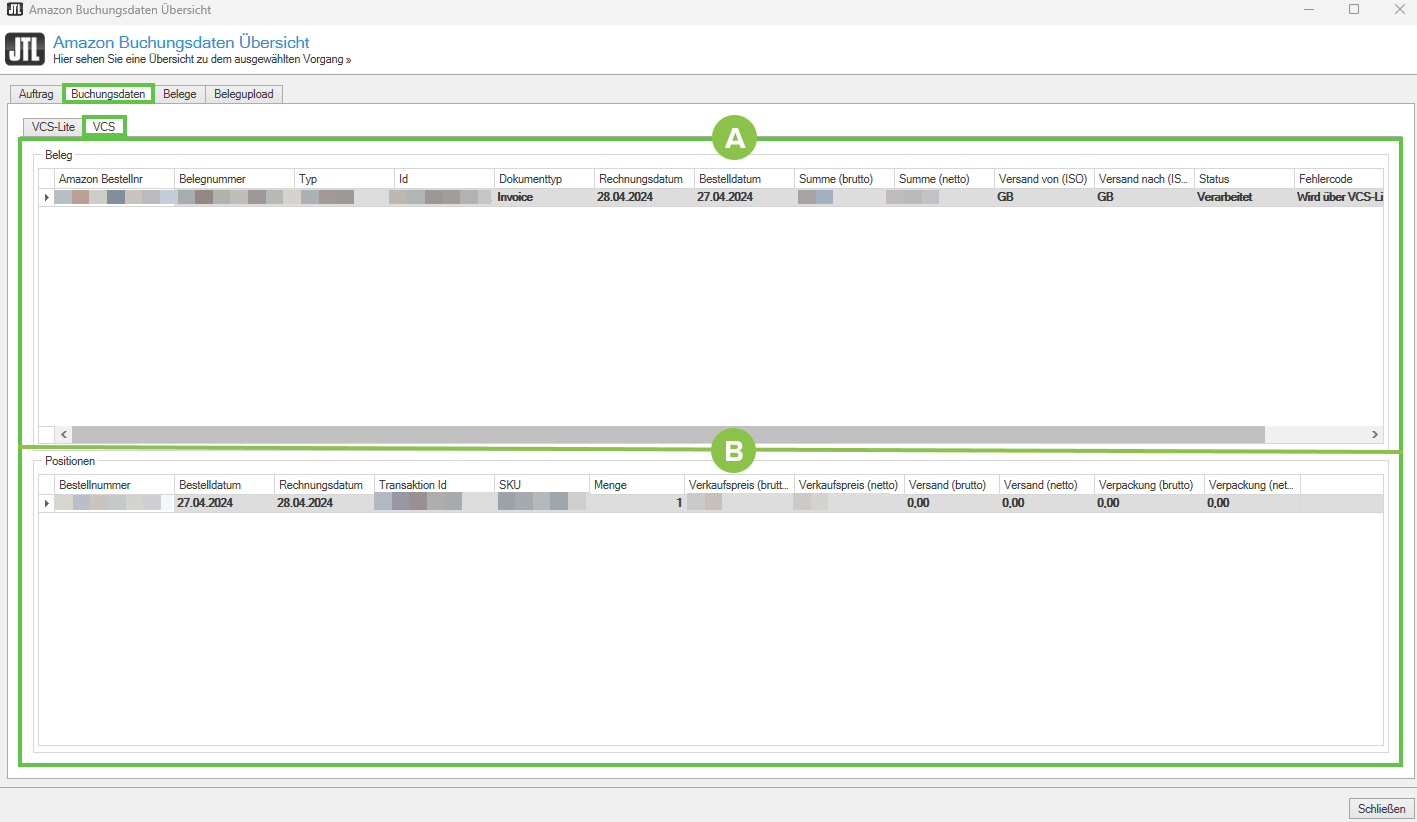Viewport: 1417px width, 822px height.
Task: Go to the Belegupload tab
Action: click(245, 94)
